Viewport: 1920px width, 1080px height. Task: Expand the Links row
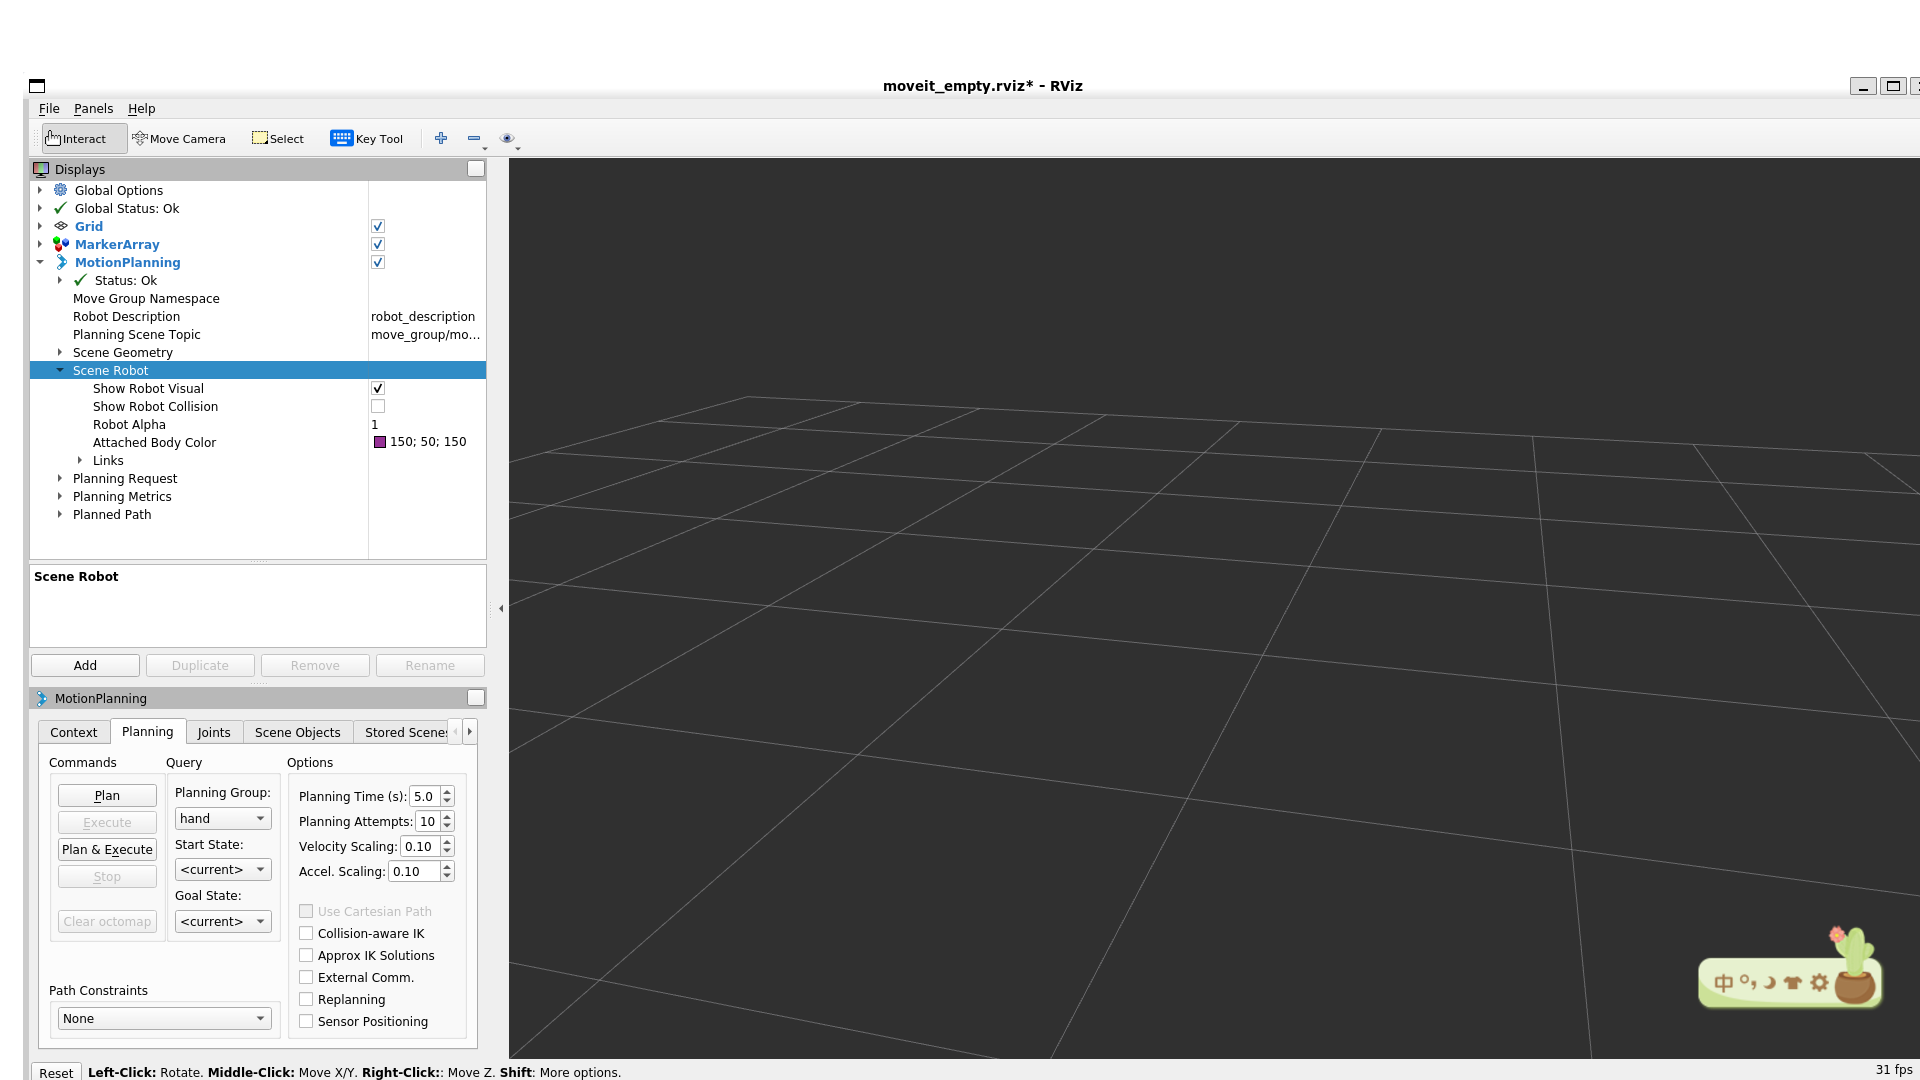[x=80, y=460]
